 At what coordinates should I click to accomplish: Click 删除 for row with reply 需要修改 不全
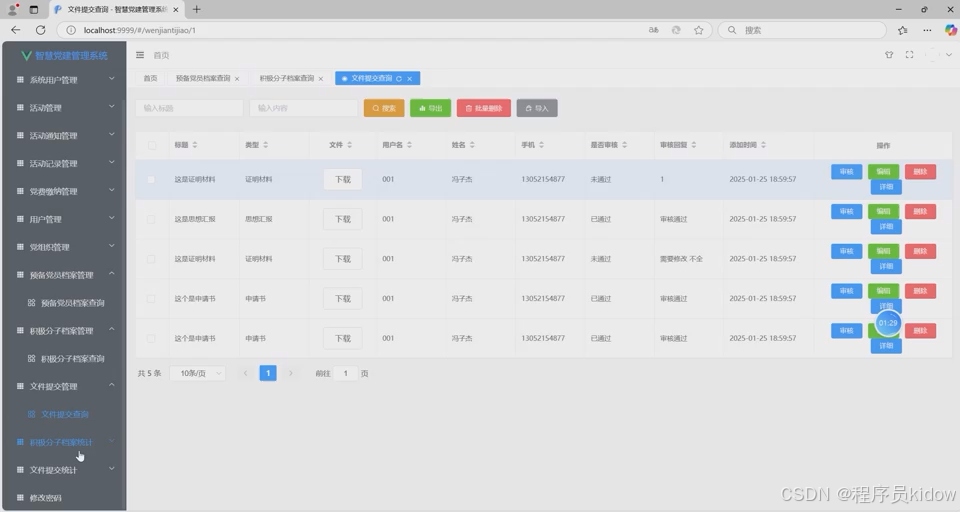(x=920, y=251)
